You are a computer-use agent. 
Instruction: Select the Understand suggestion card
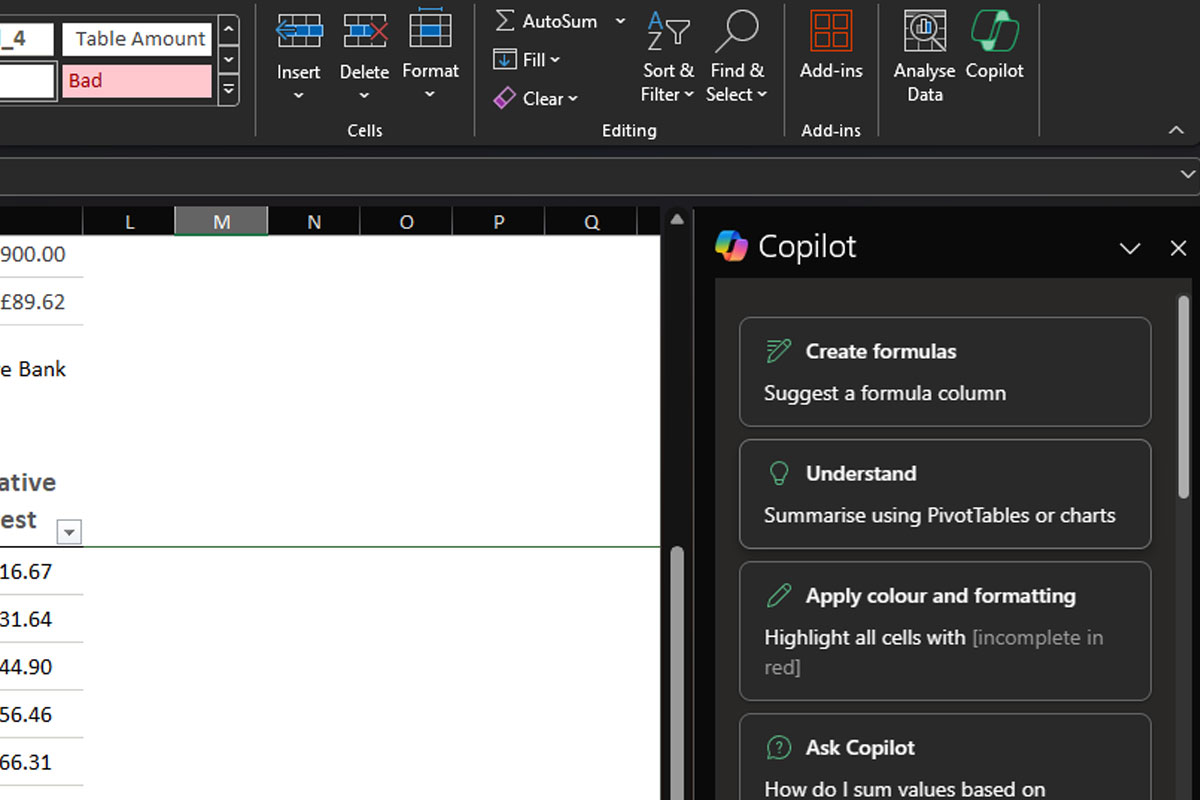945,494
